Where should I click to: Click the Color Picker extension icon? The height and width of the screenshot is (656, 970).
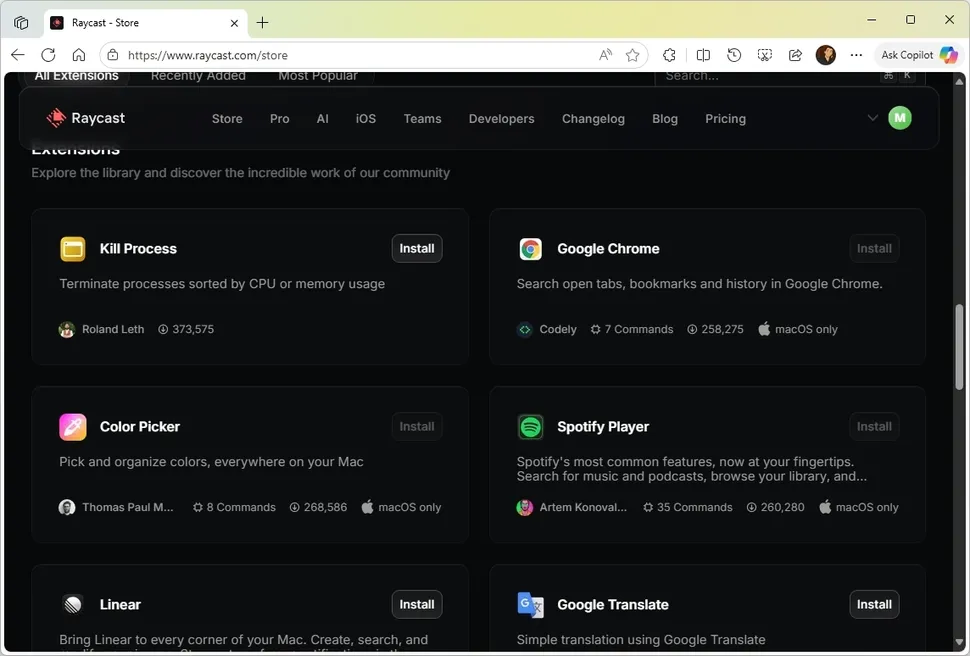coord(72,426)
